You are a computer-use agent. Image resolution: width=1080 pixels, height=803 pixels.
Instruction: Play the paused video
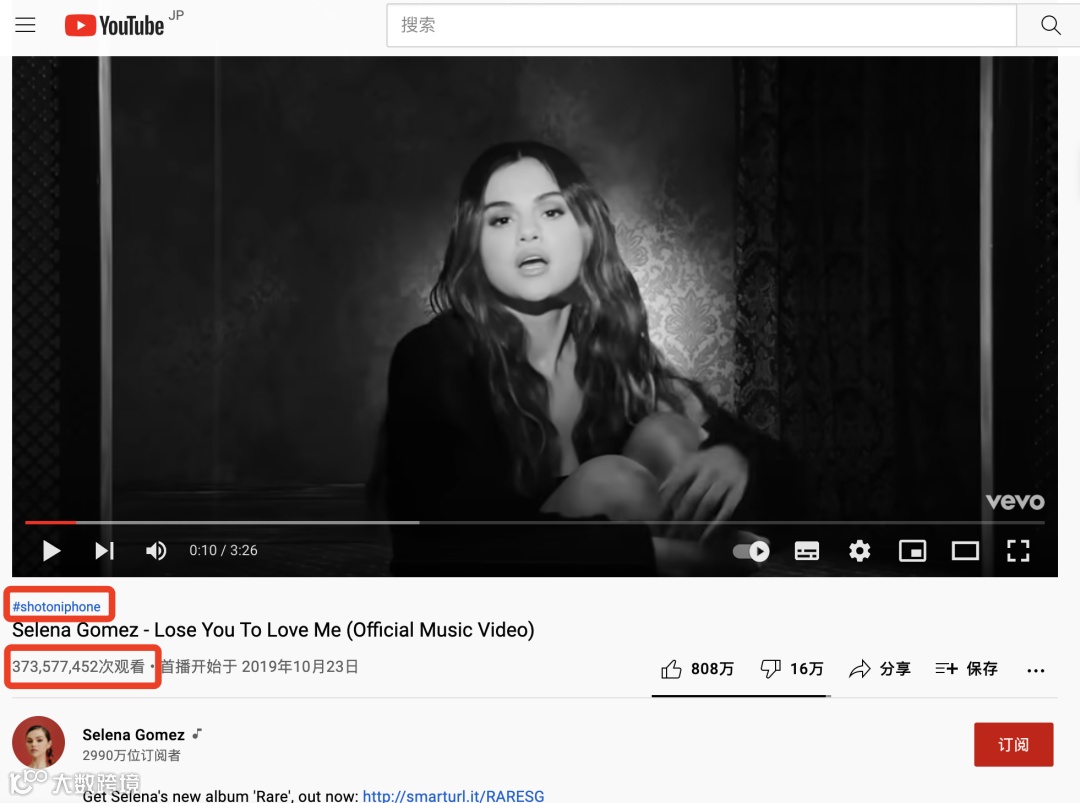click(51, 551)
